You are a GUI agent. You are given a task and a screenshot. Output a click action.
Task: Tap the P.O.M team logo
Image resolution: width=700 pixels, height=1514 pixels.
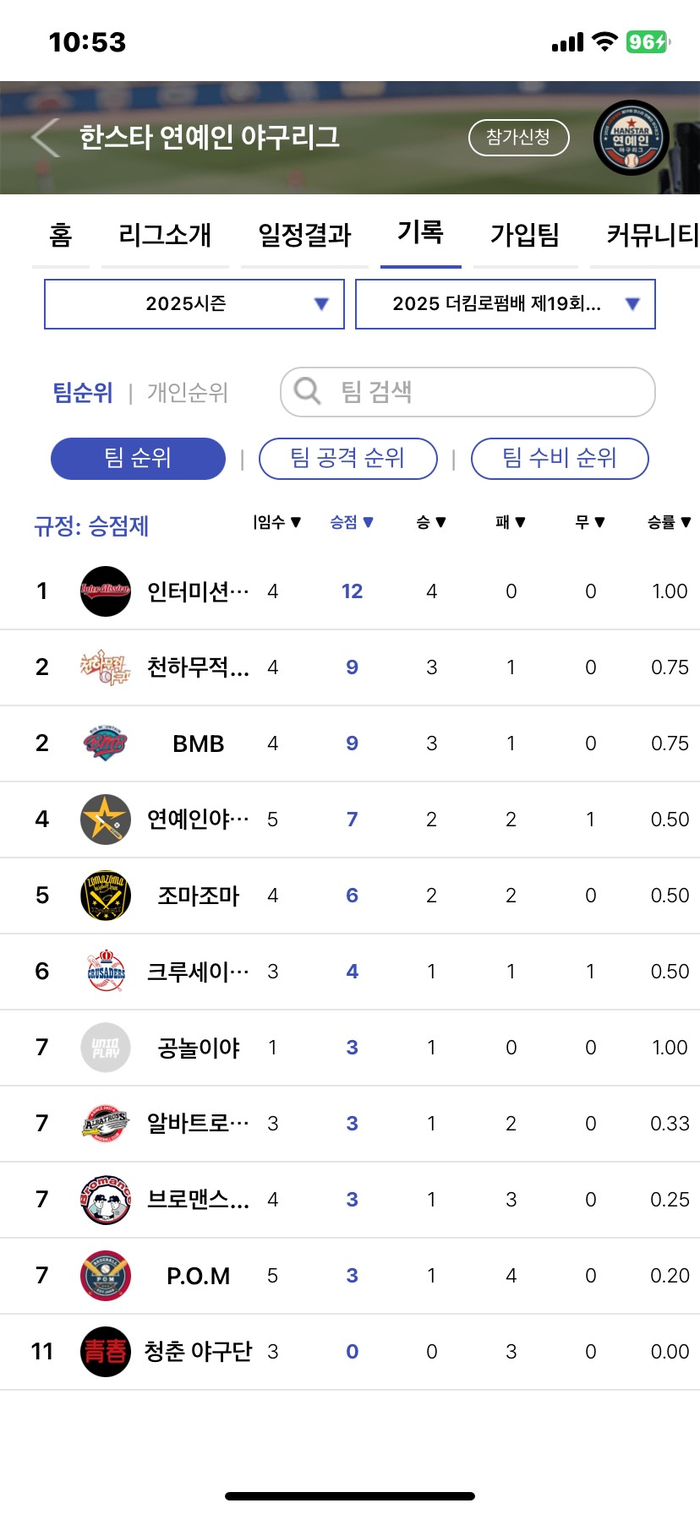click(x=105, y=1276)
